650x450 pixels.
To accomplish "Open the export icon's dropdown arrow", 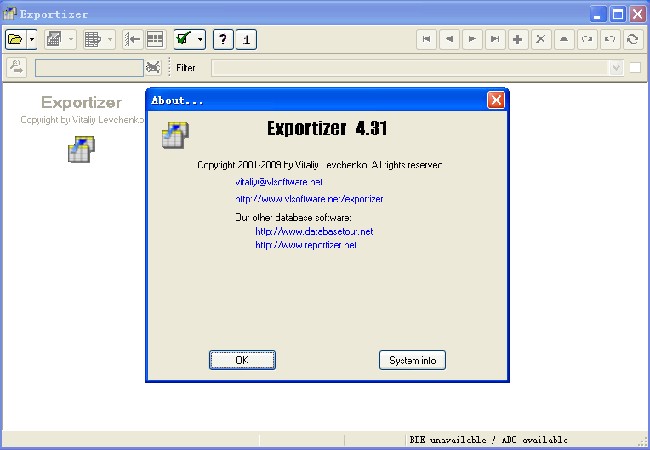I will point(70,39).
